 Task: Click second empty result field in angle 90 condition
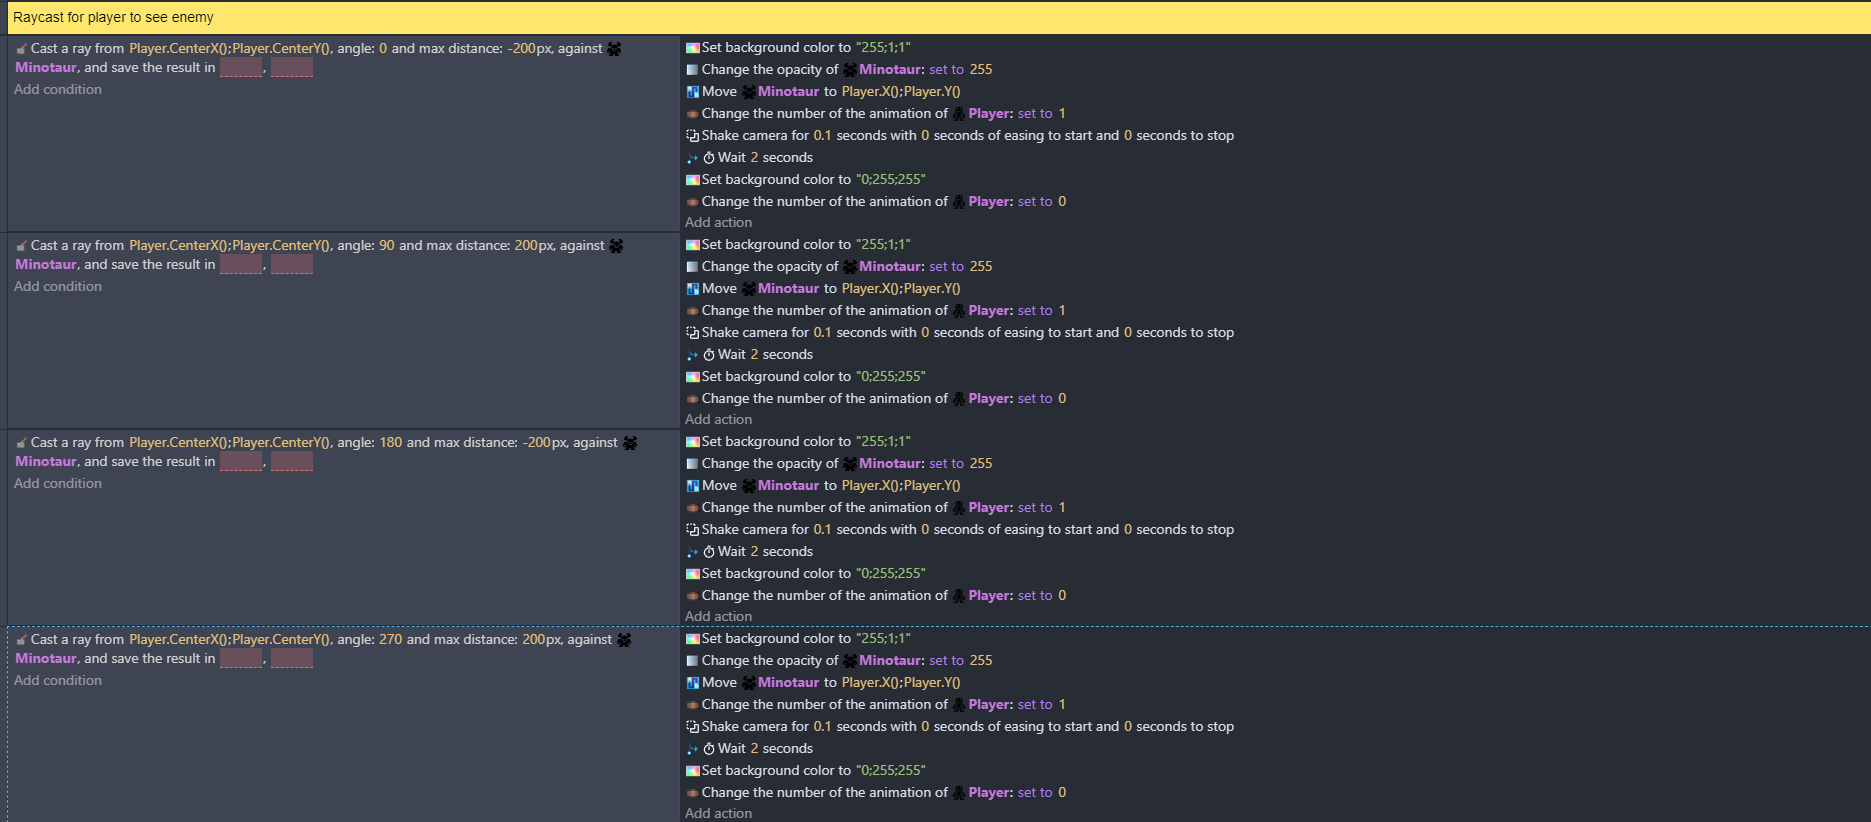click(292, 265)
